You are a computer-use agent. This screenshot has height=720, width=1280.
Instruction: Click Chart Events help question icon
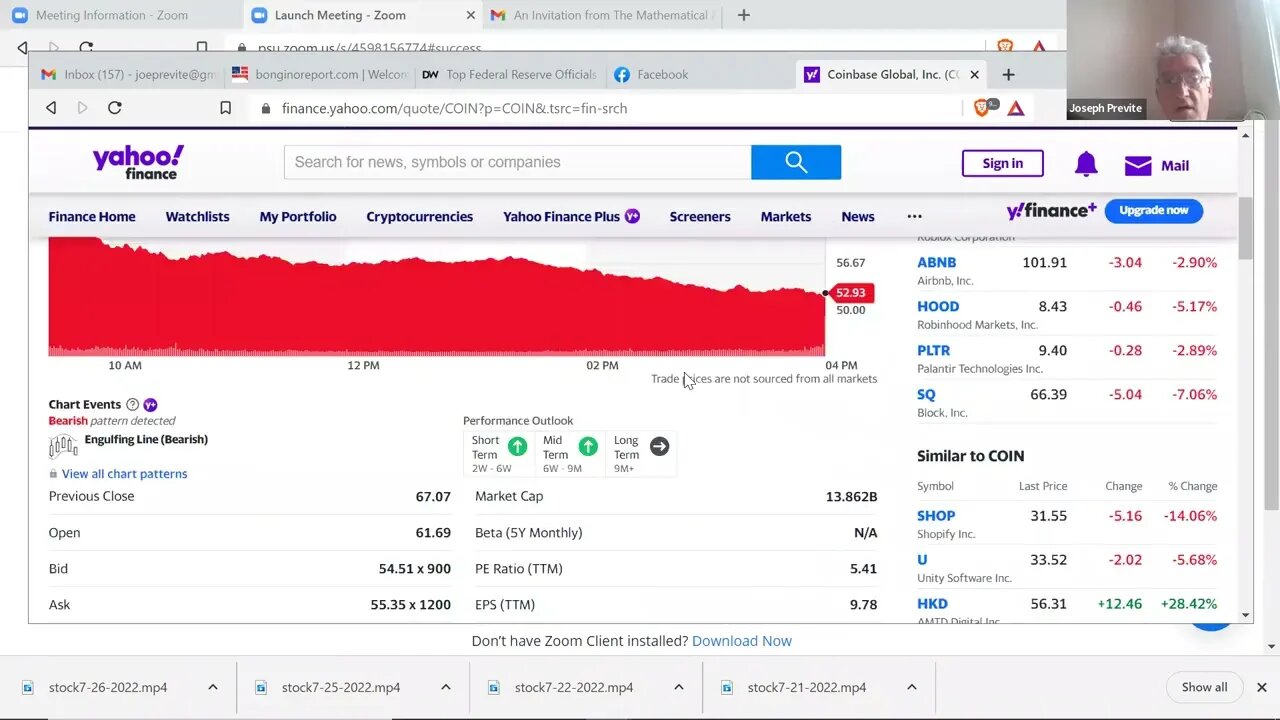[x=132, y=404]
